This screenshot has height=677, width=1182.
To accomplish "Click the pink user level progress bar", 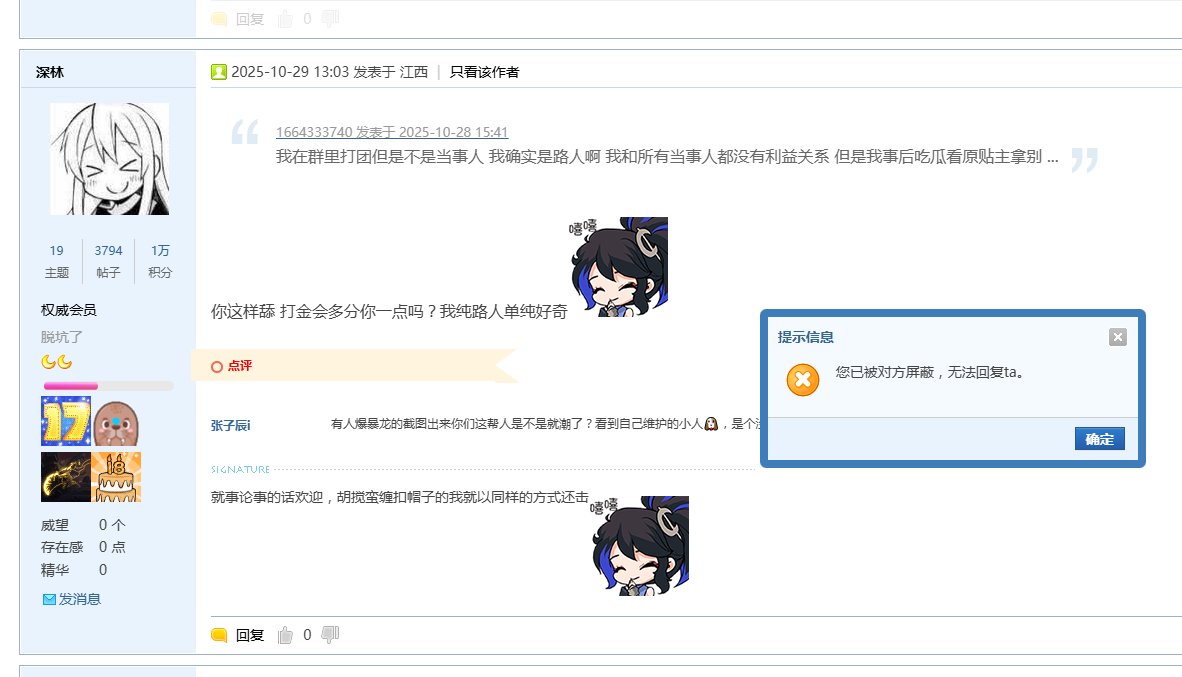I will tap(109, 386).
